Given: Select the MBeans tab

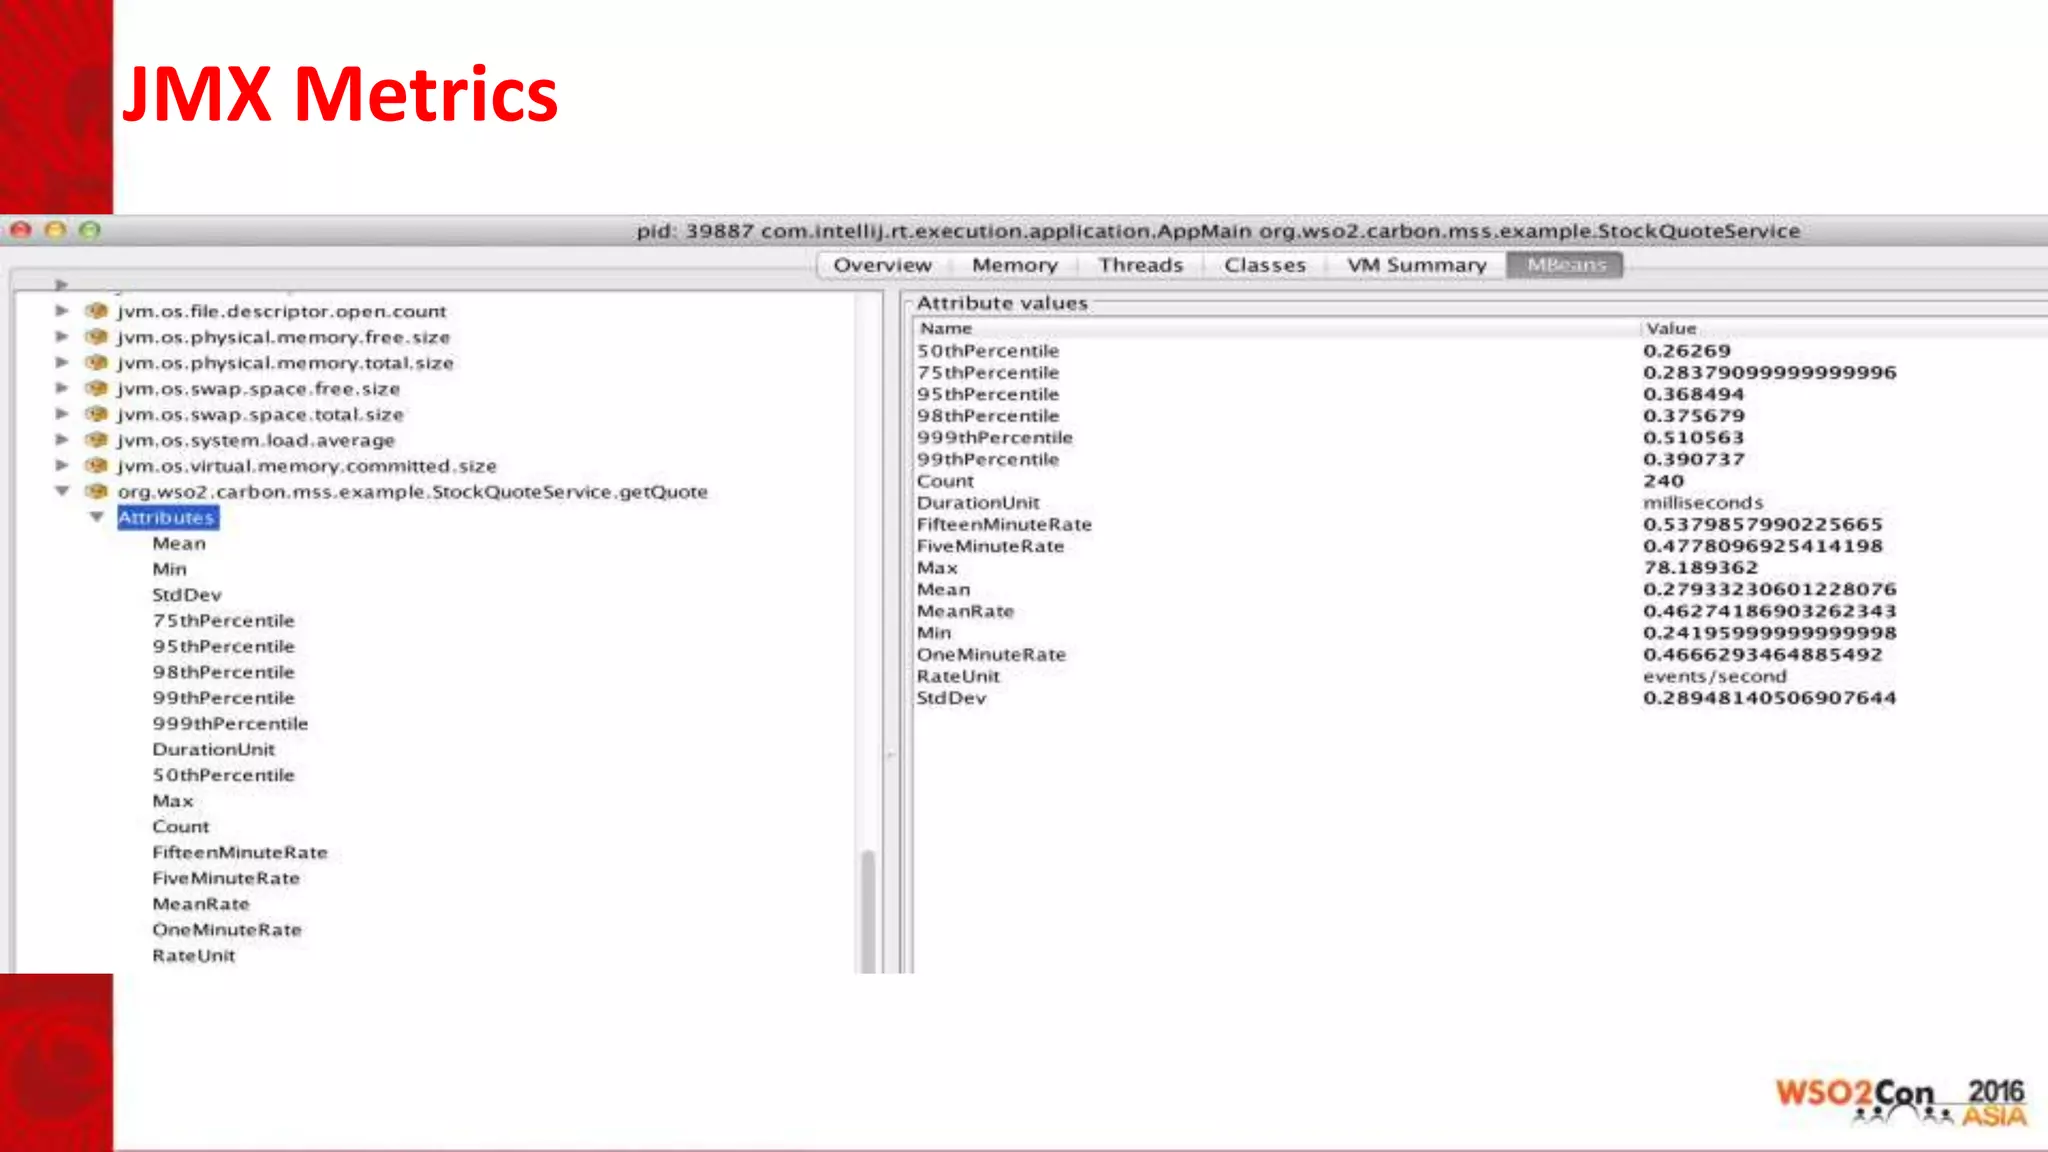Looking at the screenshot, I should [1566, 265].
